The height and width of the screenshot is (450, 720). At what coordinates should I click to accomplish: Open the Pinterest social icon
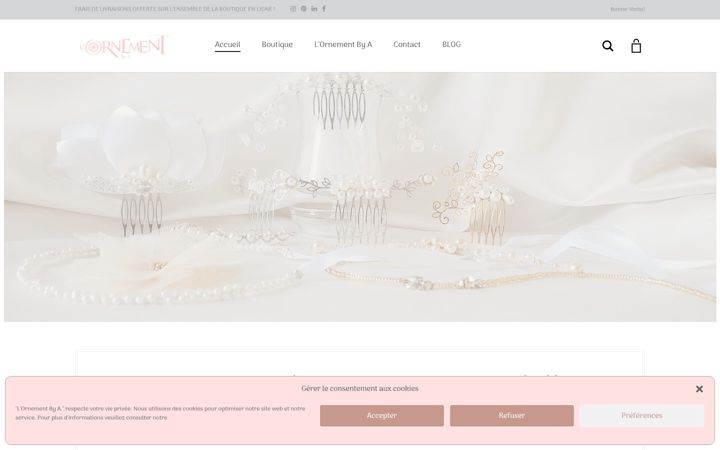[304, 9]
